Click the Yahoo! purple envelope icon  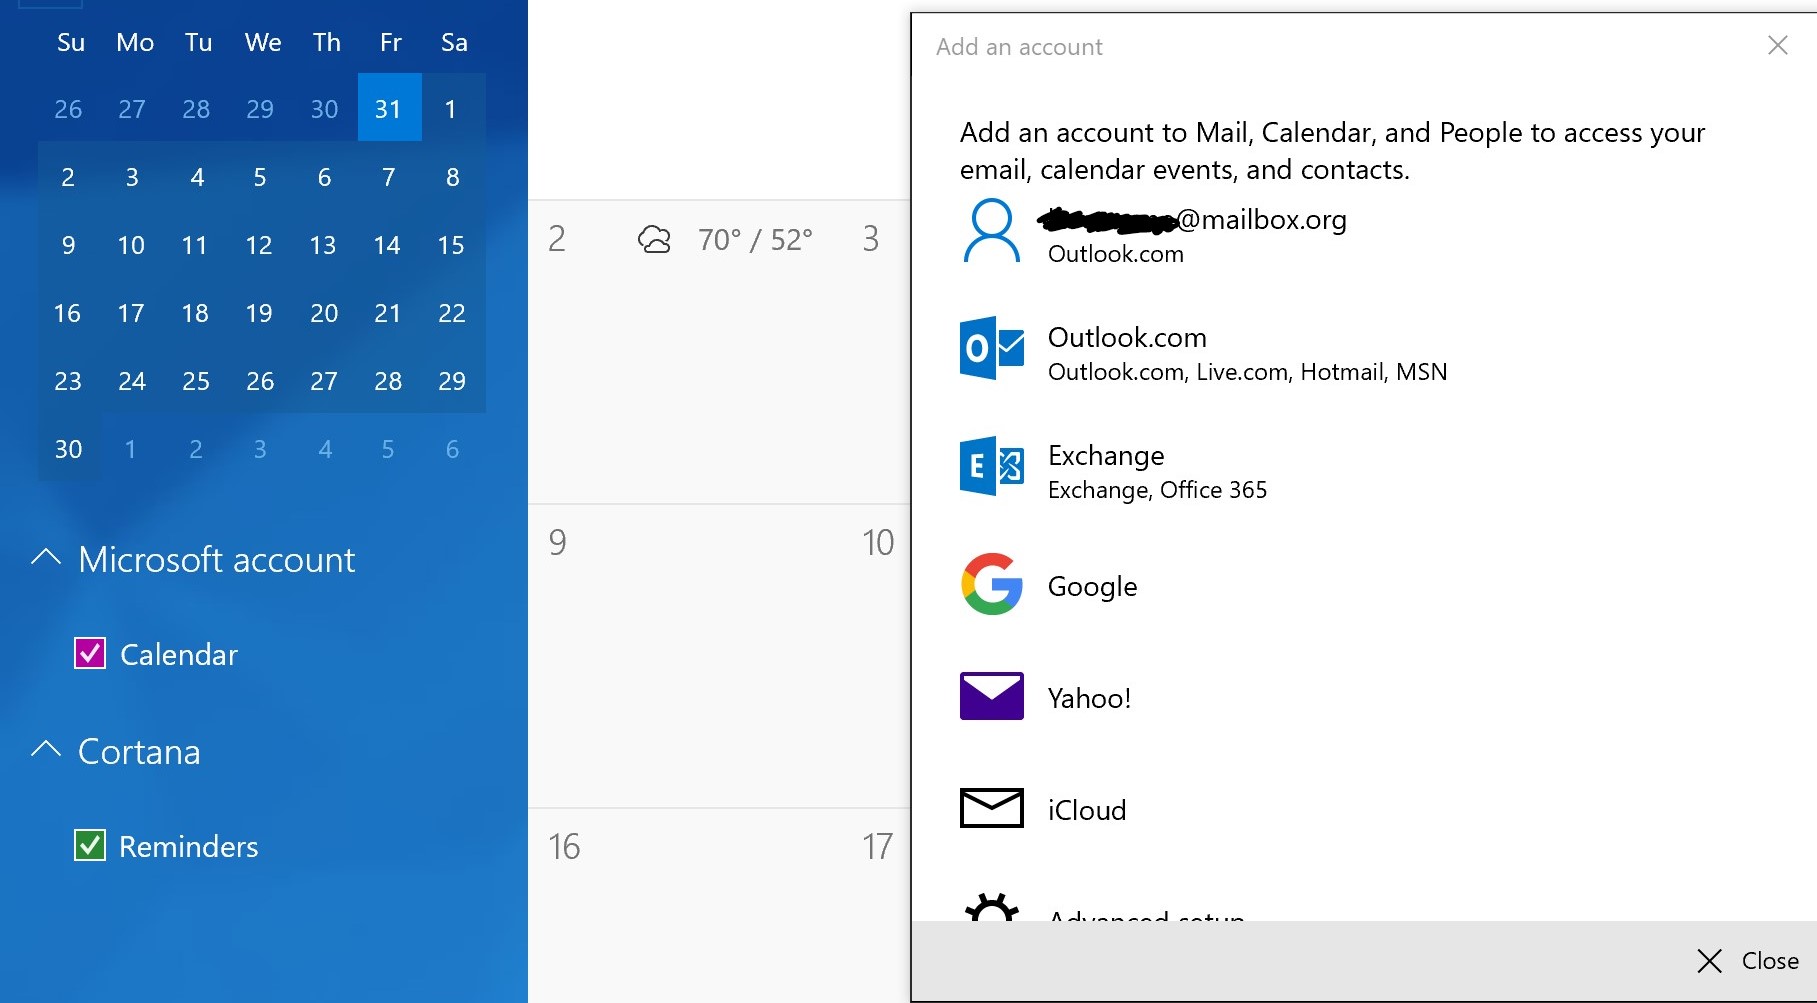pos(992,696)
